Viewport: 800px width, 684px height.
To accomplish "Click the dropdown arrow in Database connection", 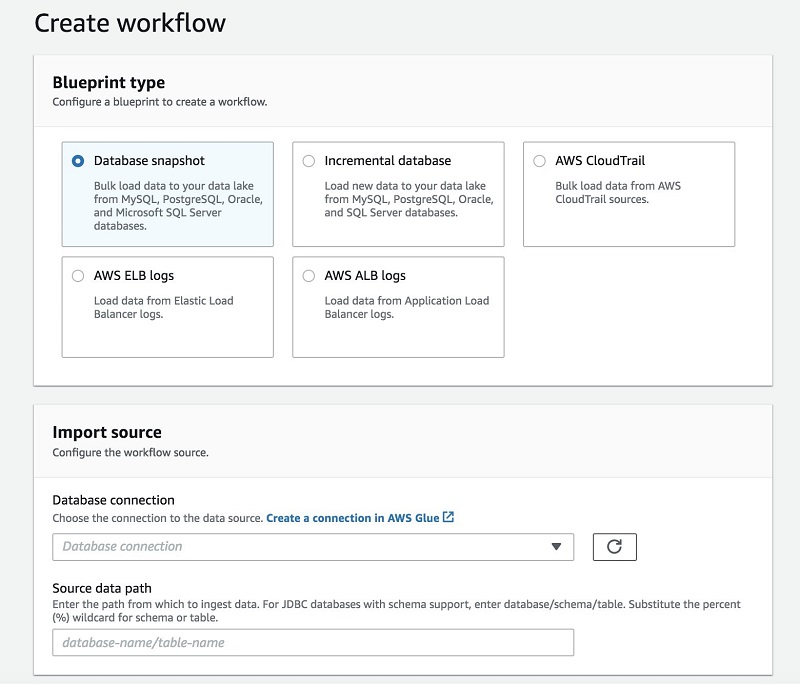I will click(556, 547).
